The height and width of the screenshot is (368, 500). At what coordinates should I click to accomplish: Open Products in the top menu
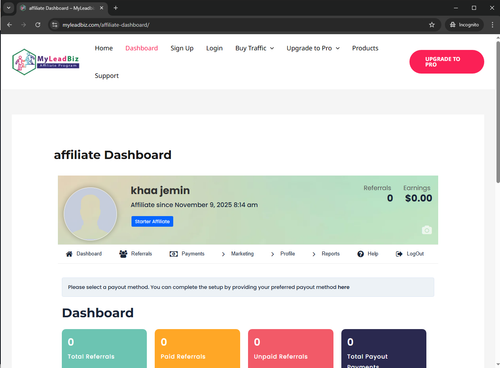pos(365,48)
